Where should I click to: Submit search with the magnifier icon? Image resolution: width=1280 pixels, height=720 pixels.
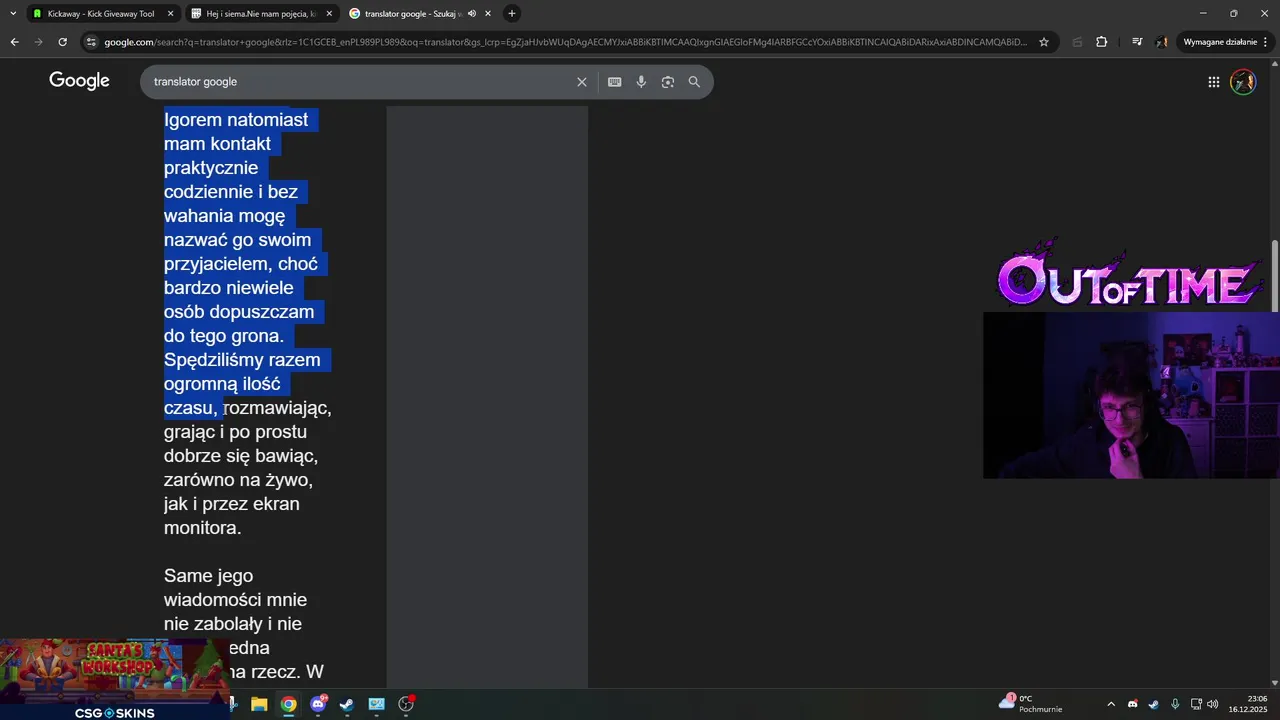[694, 82]
